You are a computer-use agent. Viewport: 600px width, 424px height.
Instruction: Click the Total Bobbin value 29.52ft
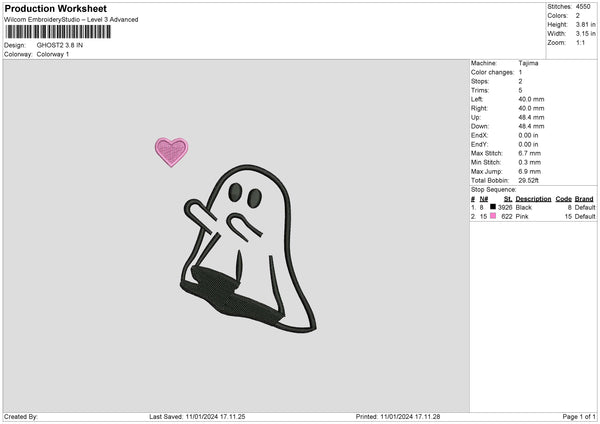(528, 180)
